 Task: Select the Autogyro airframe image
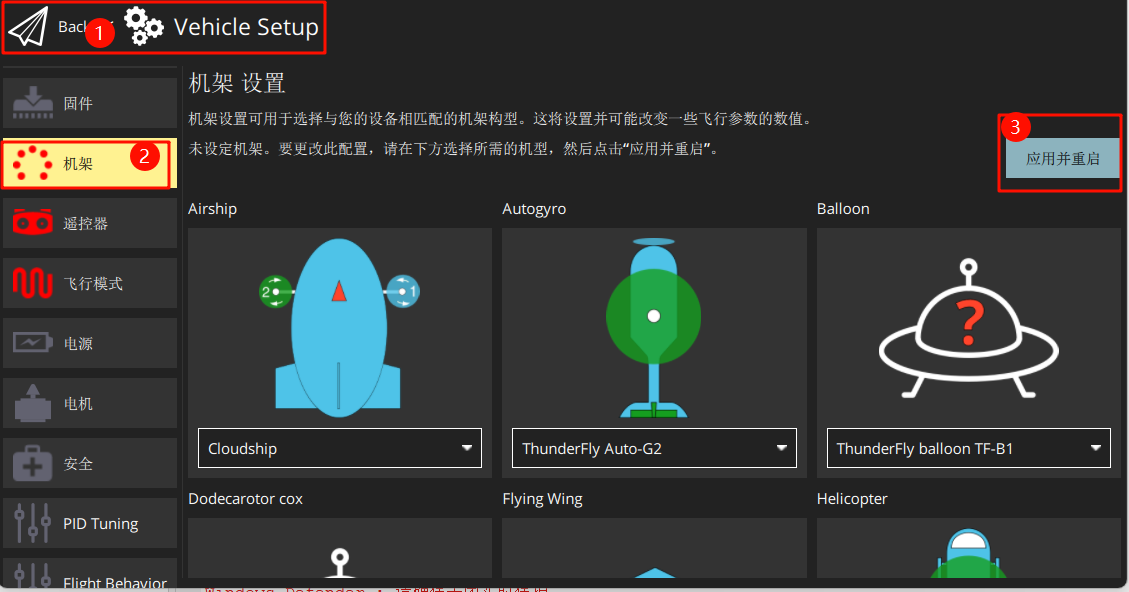(654, 325)
